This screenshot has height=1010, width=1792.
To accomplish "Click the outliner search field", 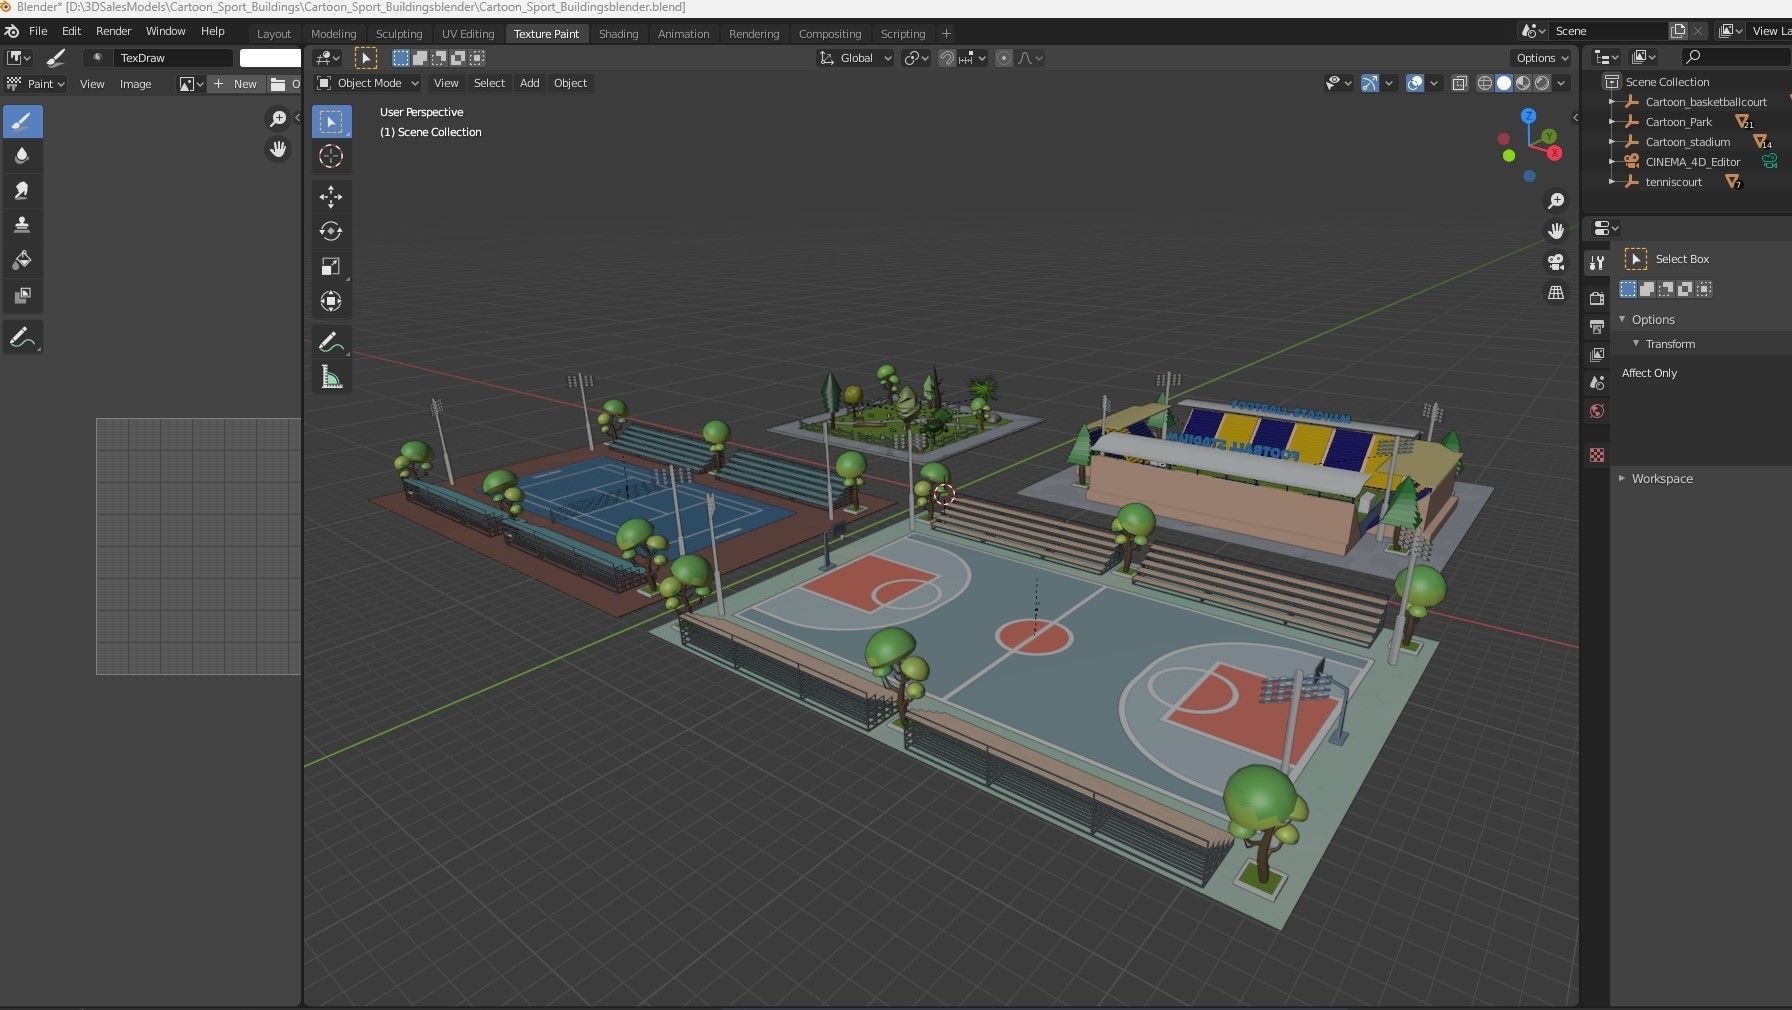I will pyautogui.click(x=1735, y=57).
